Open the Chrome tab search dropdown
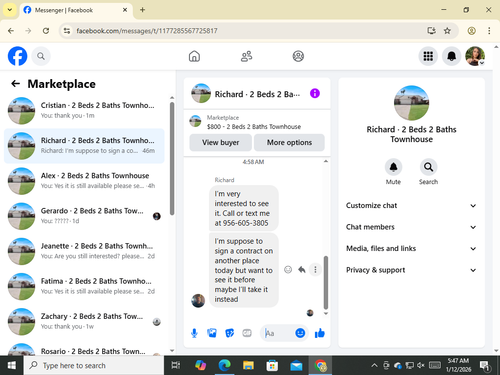 pos(10,10)
